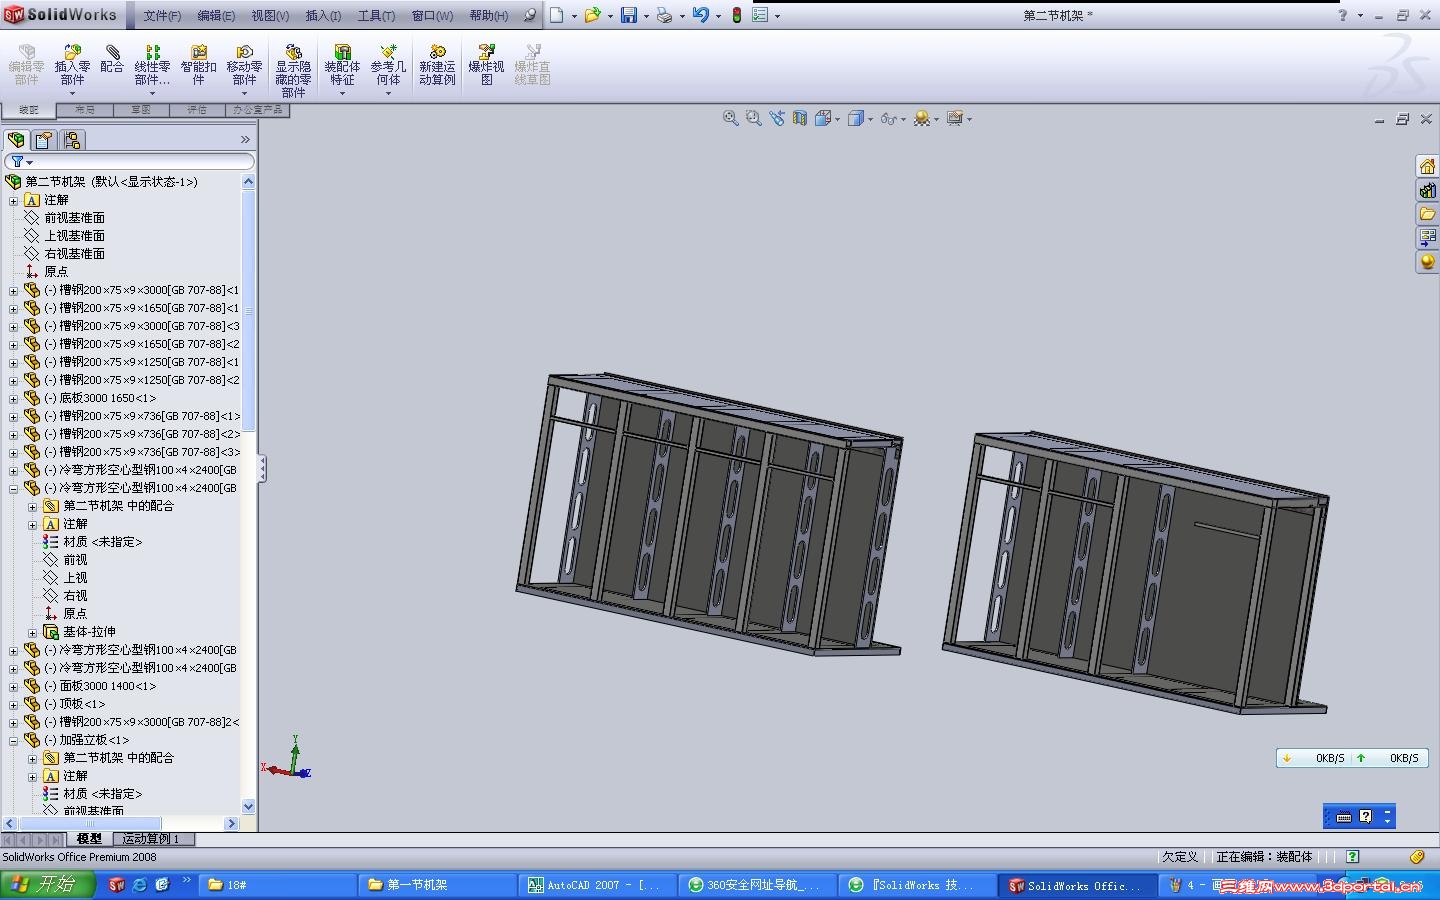This screenshot has width=1440, height=900.
Task: Click Reference Geometry (参考几何体) tool
Action: point(388,65)
